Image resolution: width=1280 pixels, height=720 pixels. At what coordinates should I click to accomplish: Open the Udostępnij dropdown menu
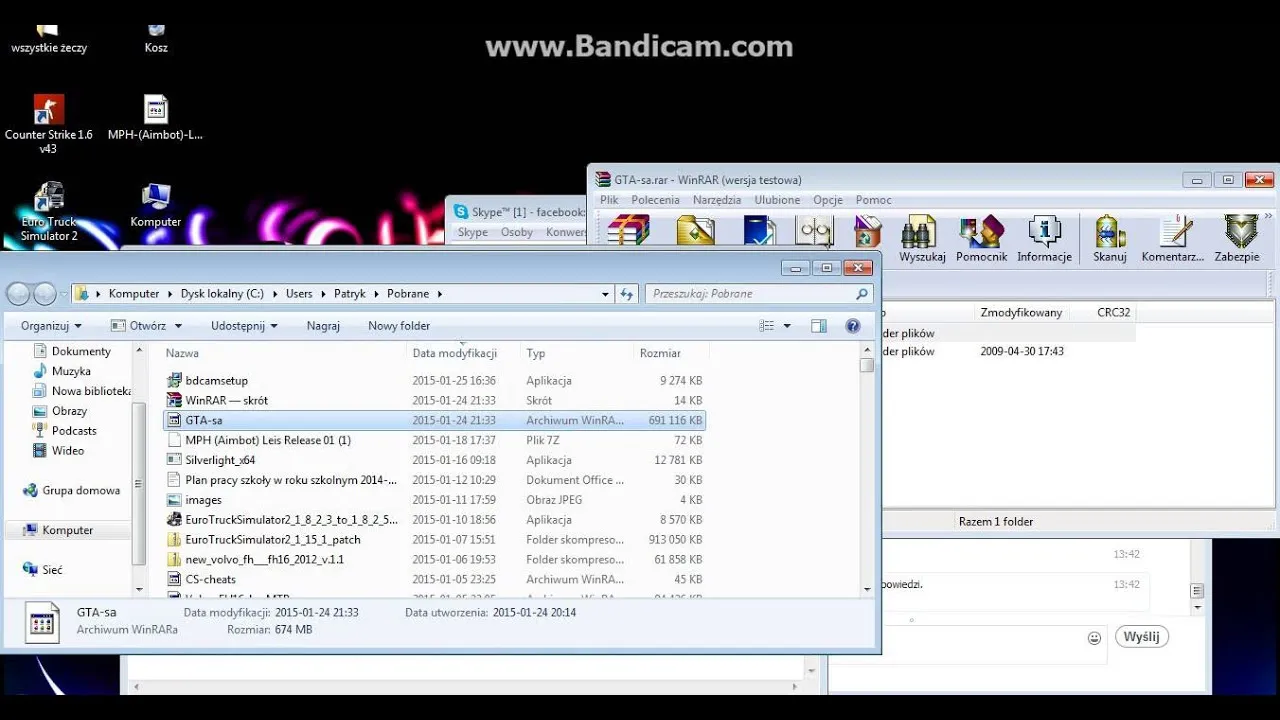(244, 326)
